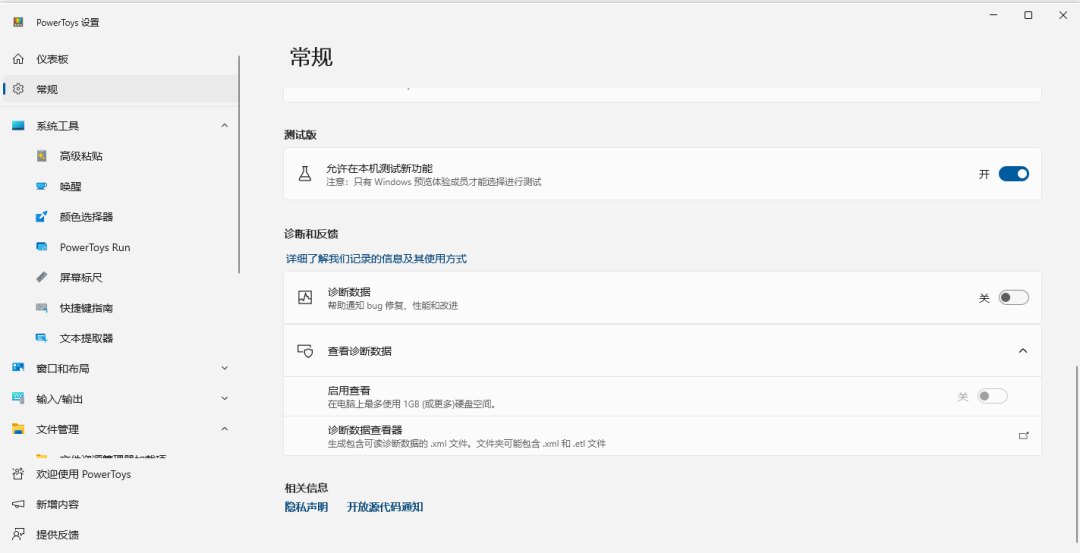Click the 唤醒 coffee cup icon

tap(42, 187)
